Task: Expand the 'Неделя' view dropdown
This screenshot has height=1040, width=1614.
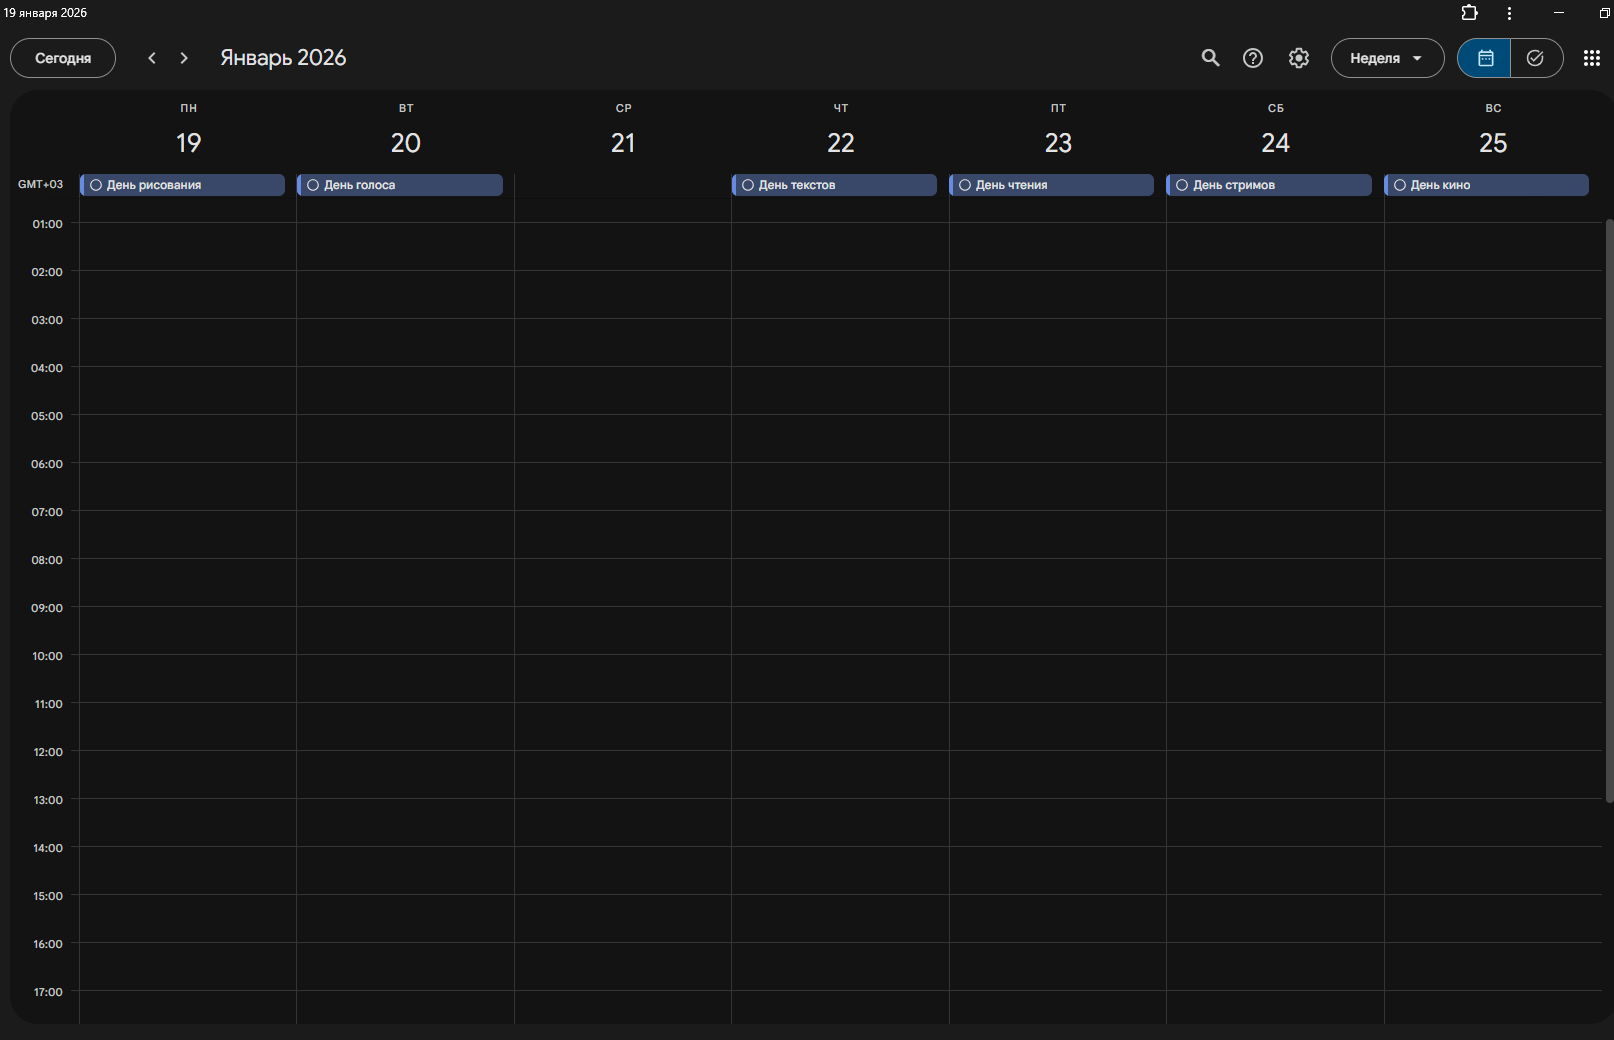Action: [x=1386, y=58]
